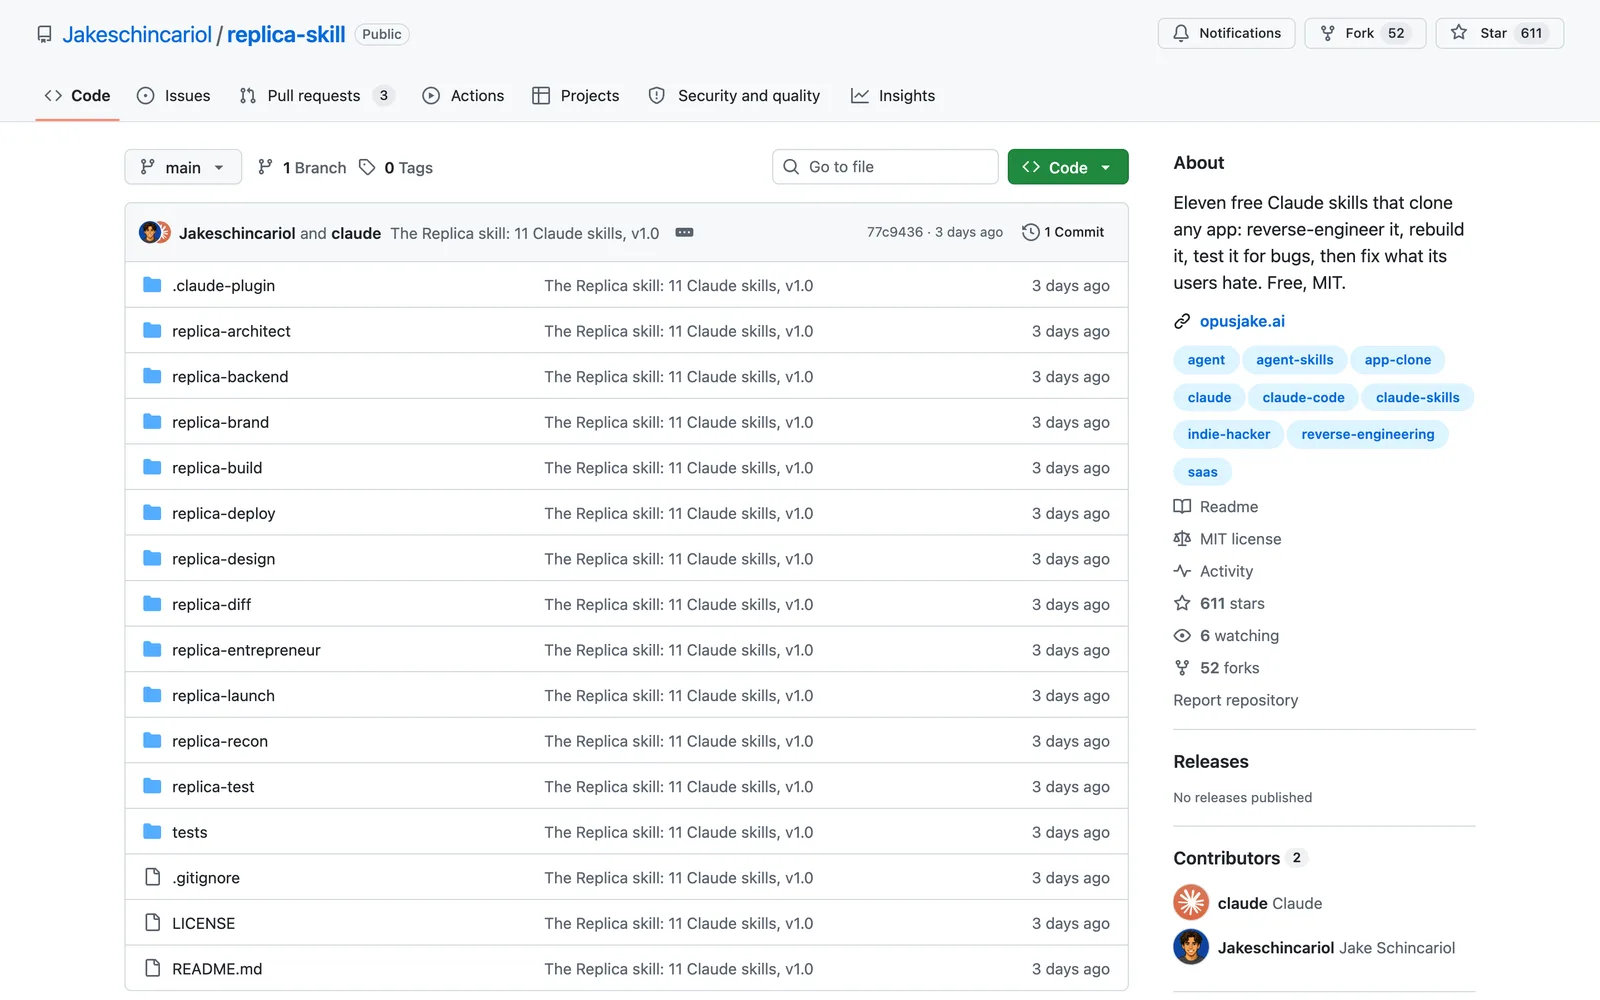
Task: Star the repository
Action: [1499, 33]
